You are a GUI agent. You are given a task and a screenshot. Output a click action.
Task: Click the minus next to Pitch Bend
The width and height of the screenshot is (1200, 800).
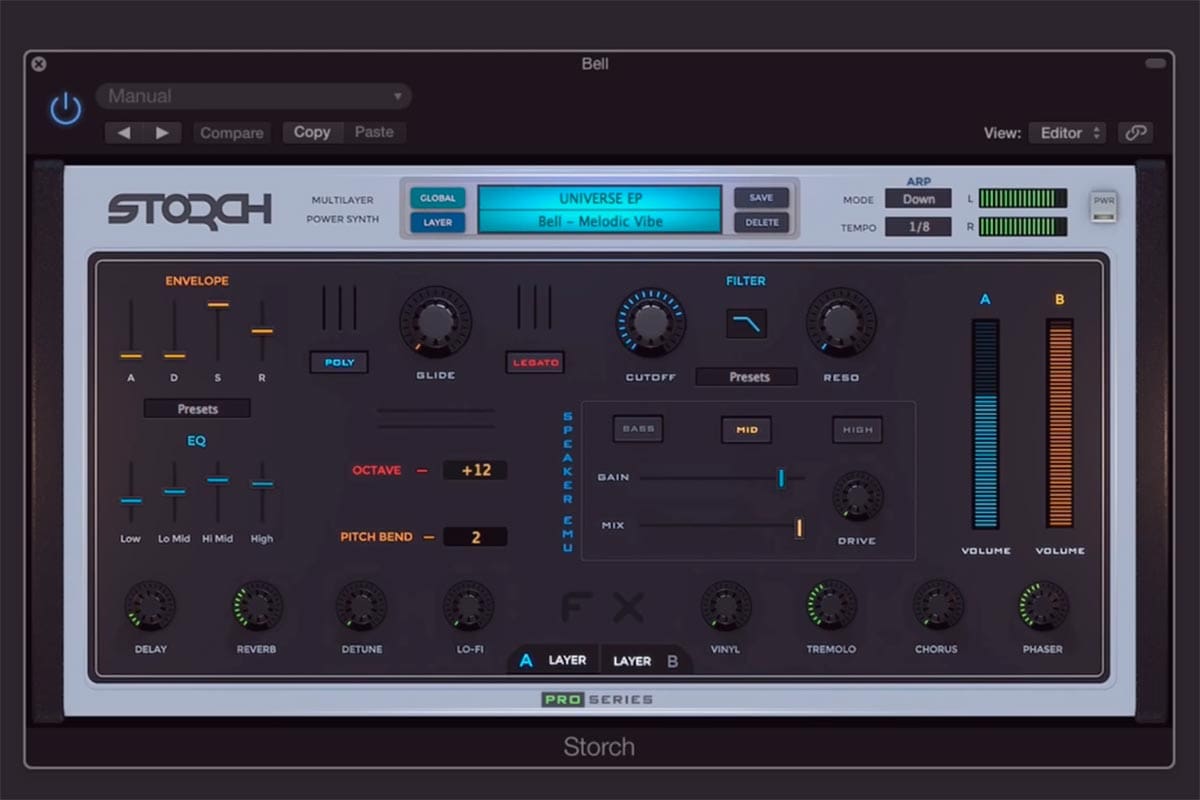[x=428, y=538]
